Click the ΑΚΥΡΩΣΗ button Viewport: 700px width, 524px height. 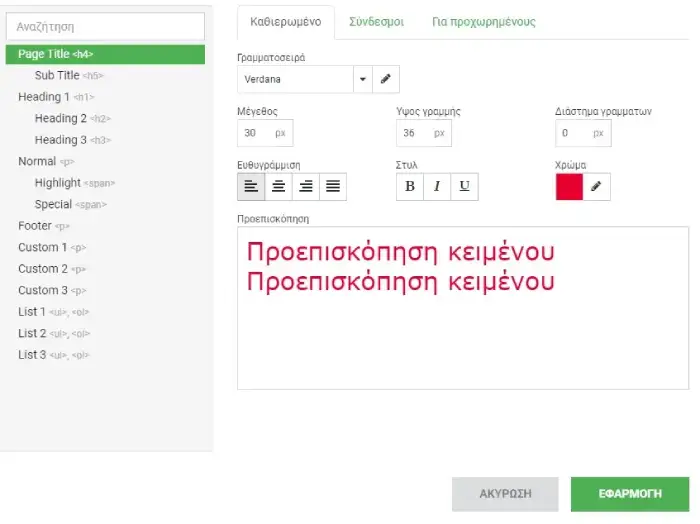pos(505,494)
